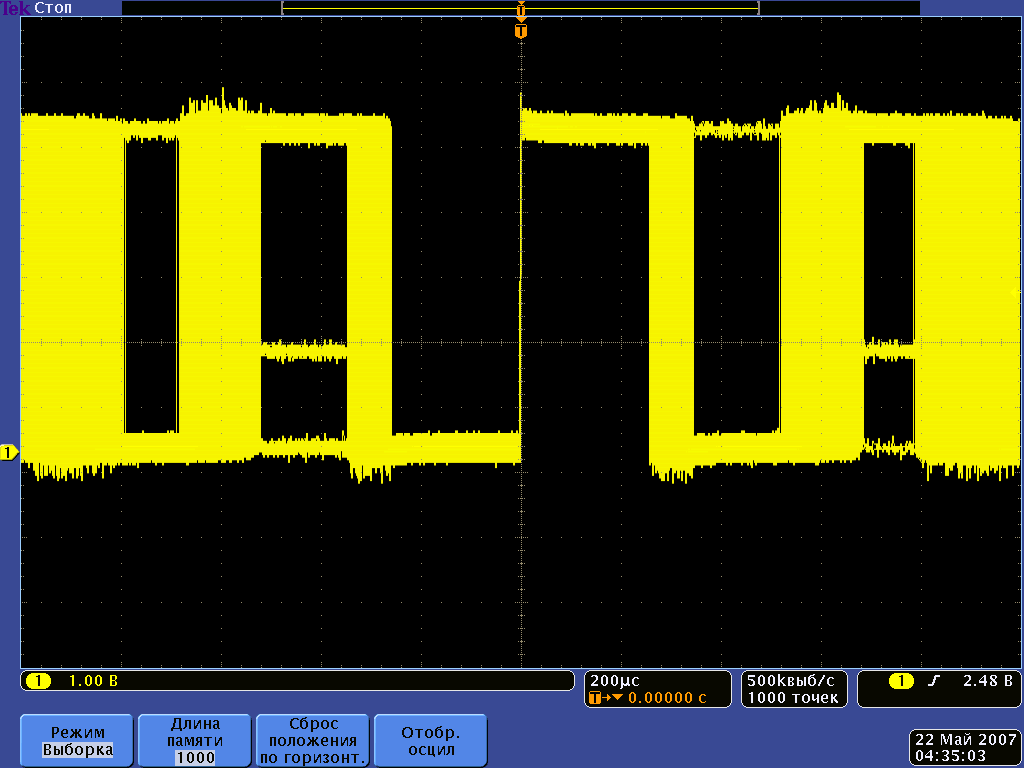The width and height of the screenshot is (1024, 768).
Task: Click the 1.00 В vertical scale readout
Action: 93,681
